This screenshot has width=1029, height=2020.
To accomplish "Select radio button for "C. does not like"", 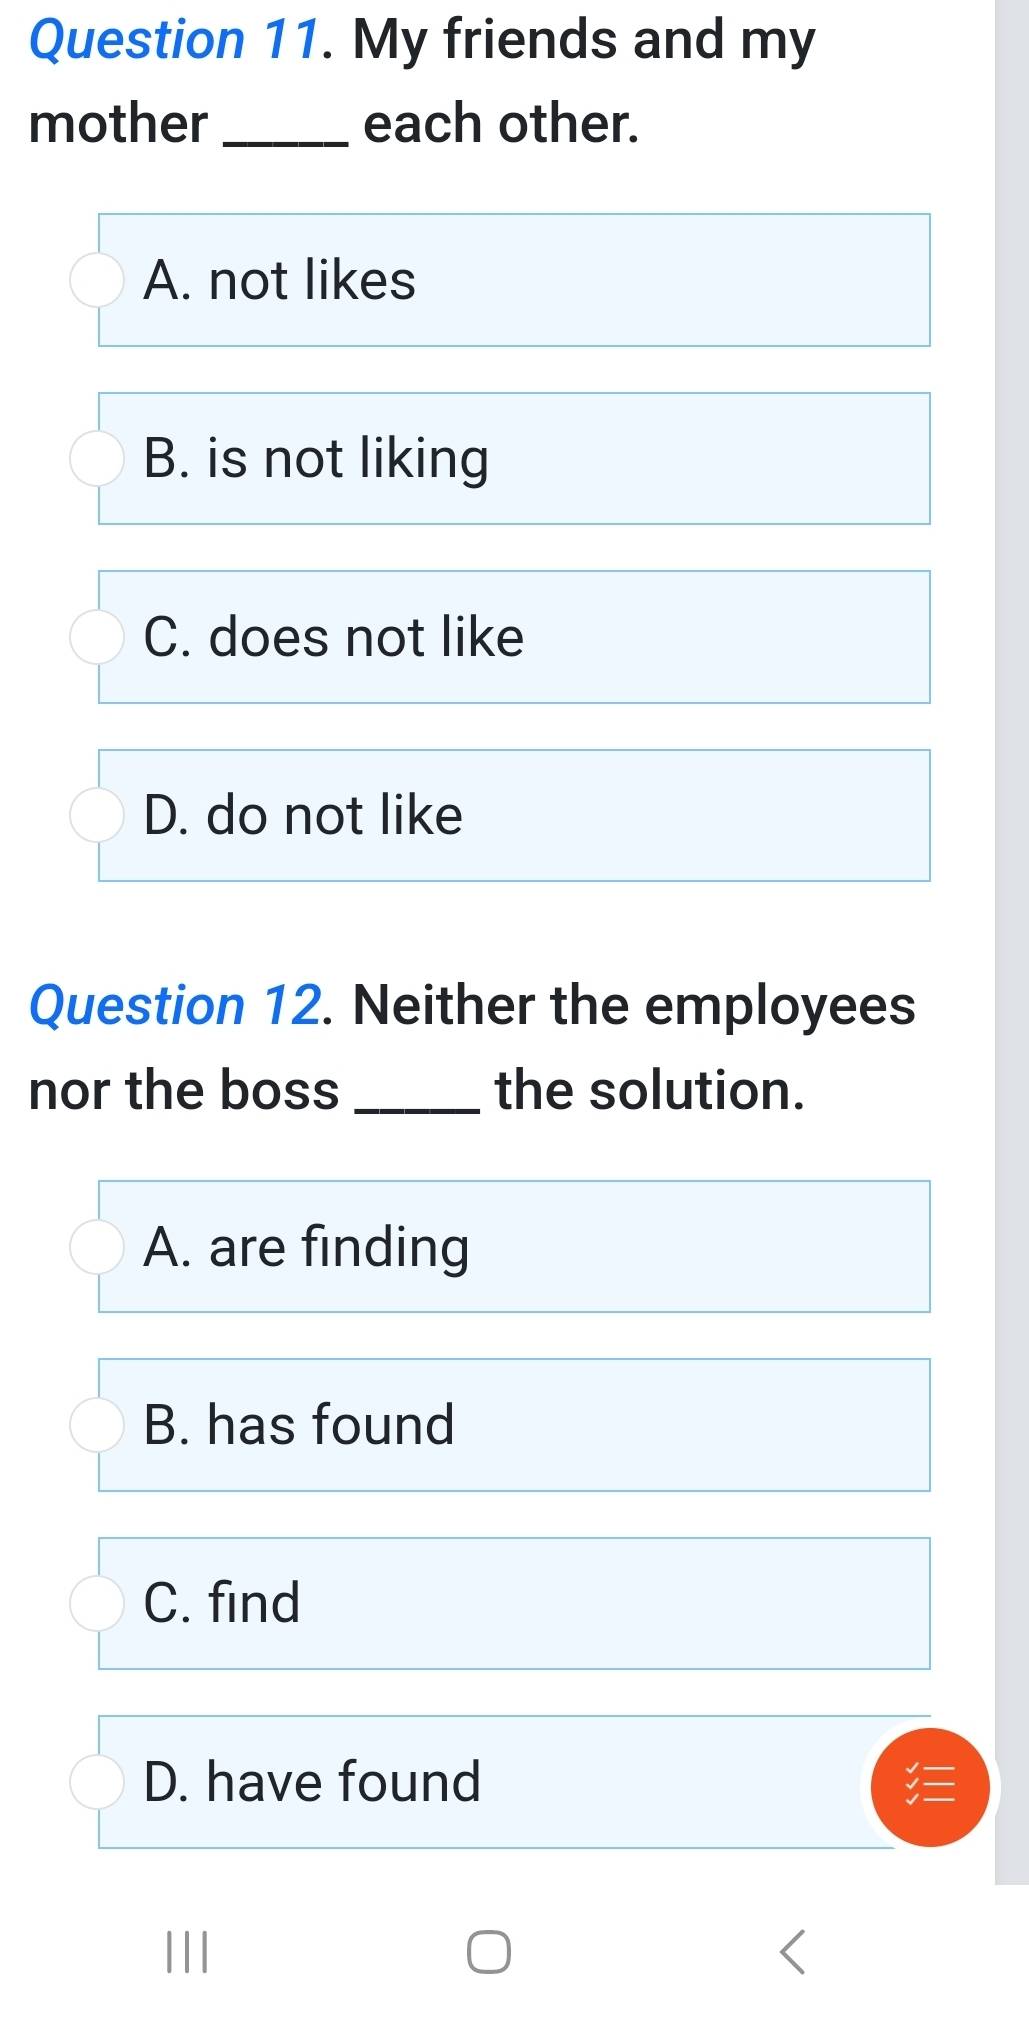I will point(96,637).
